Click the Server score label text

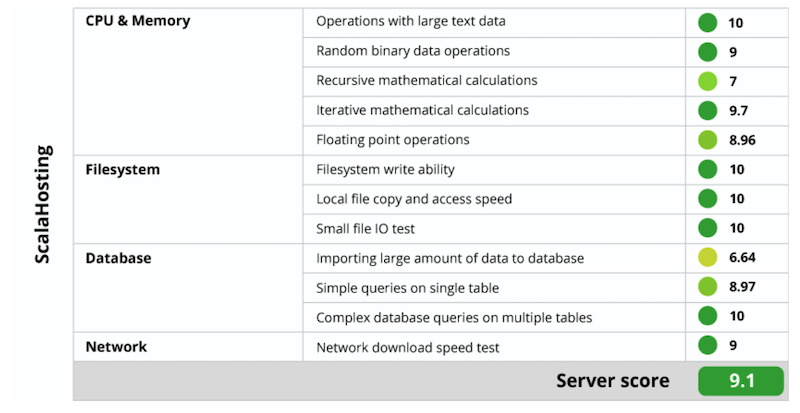pos(615,381)
